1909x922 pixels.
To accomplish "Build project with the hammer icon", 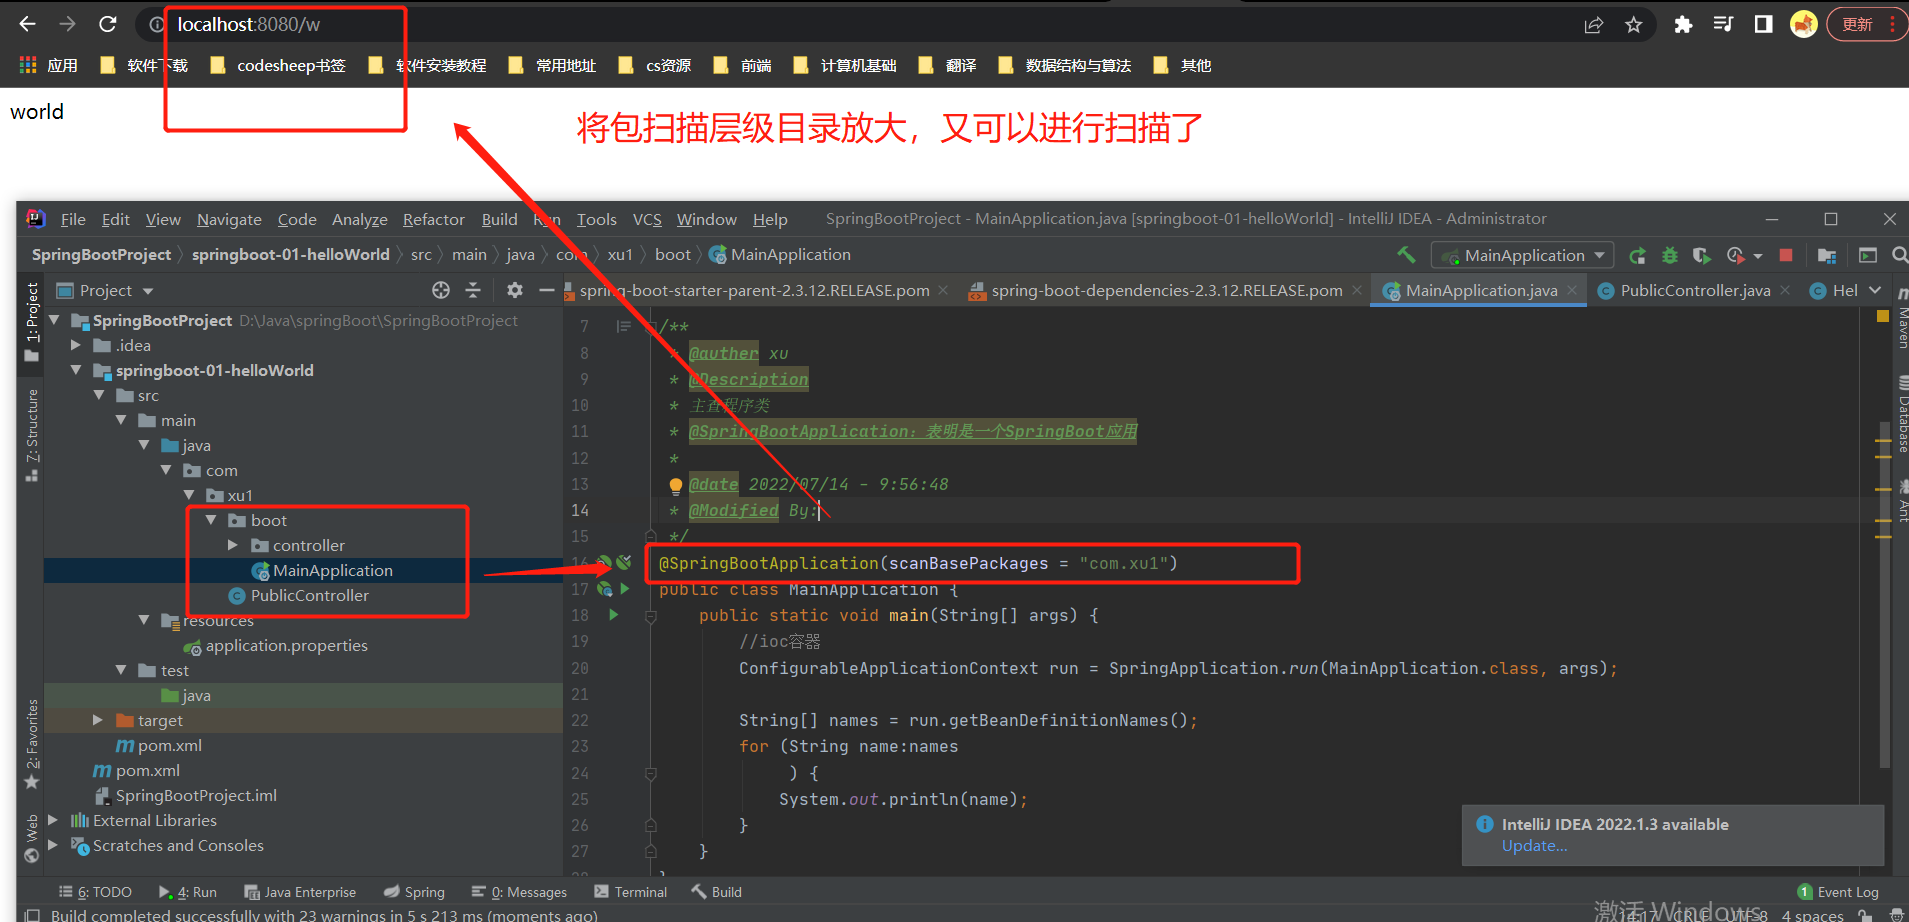I will pyautogui.click(x=1406, y=255).
